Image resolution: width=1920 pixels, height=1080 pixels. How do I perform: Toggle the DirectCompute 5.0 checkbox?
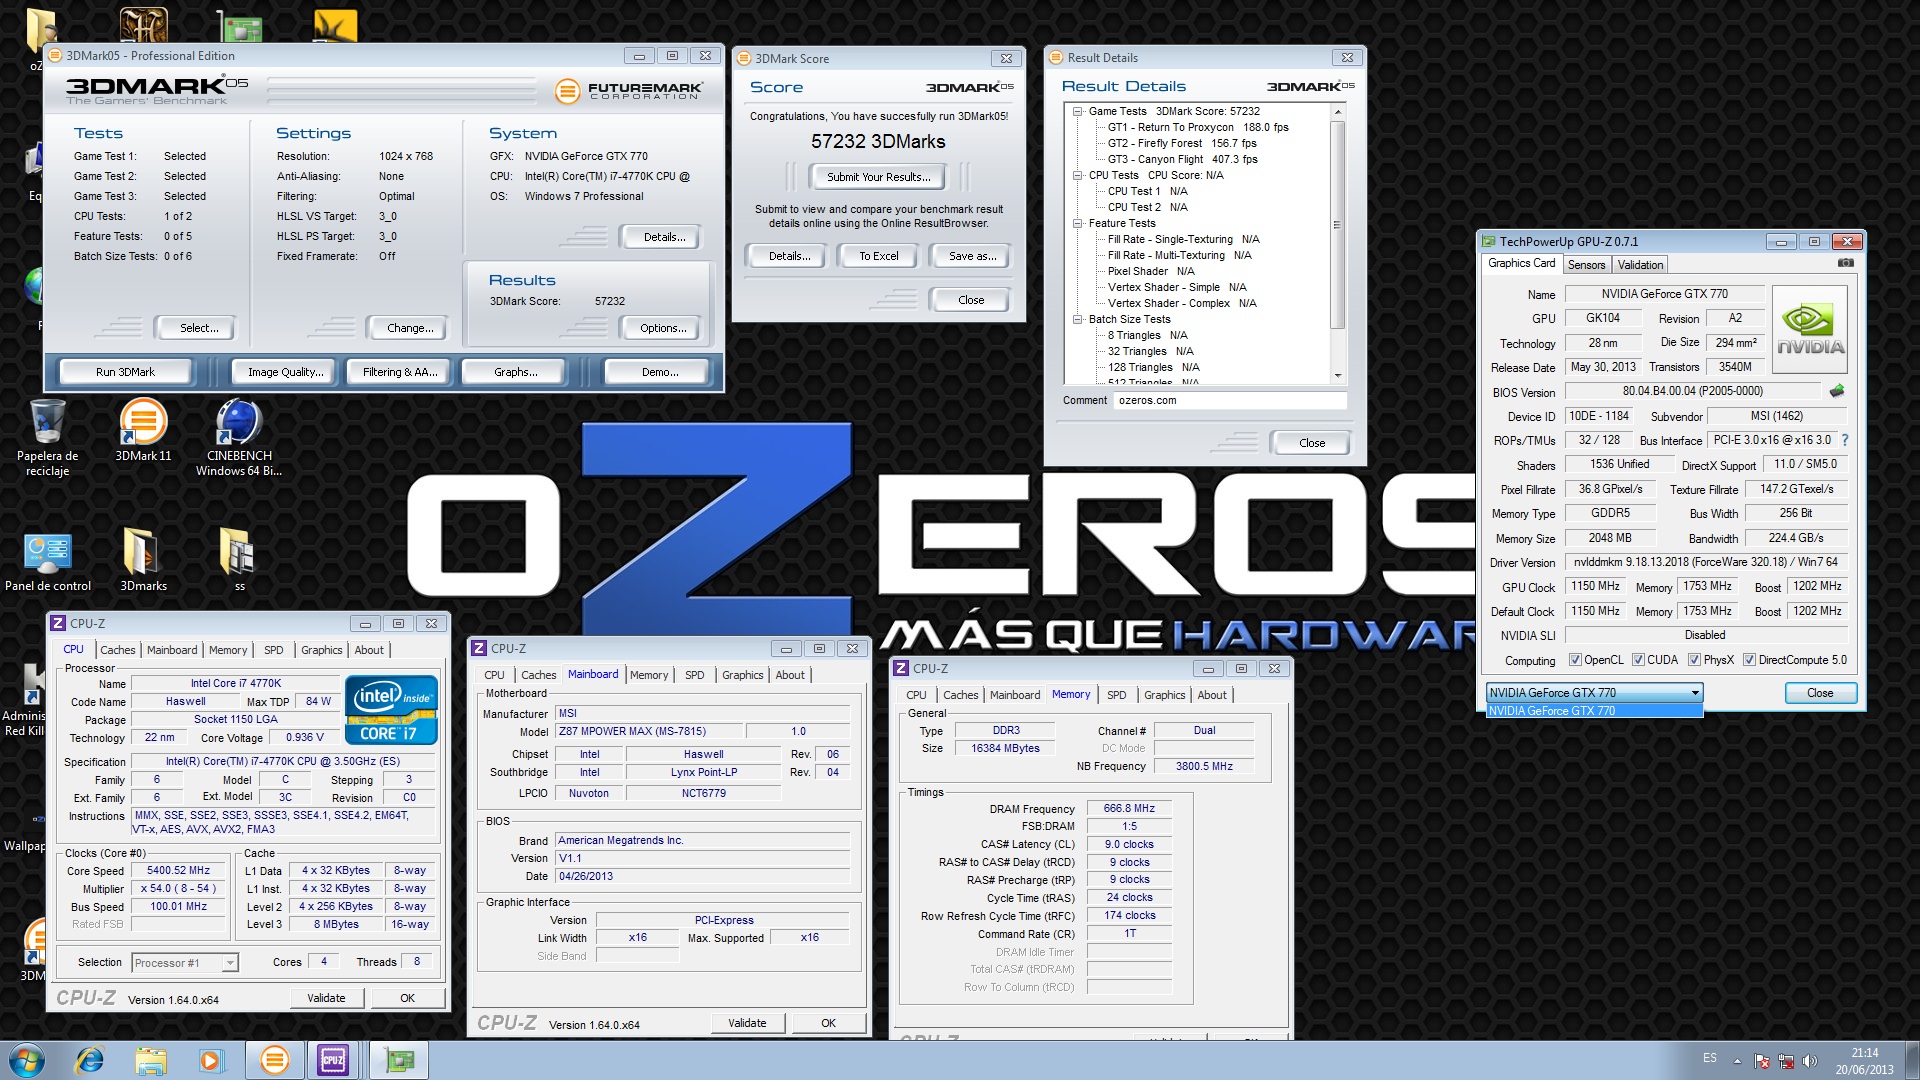point(1749,660)
